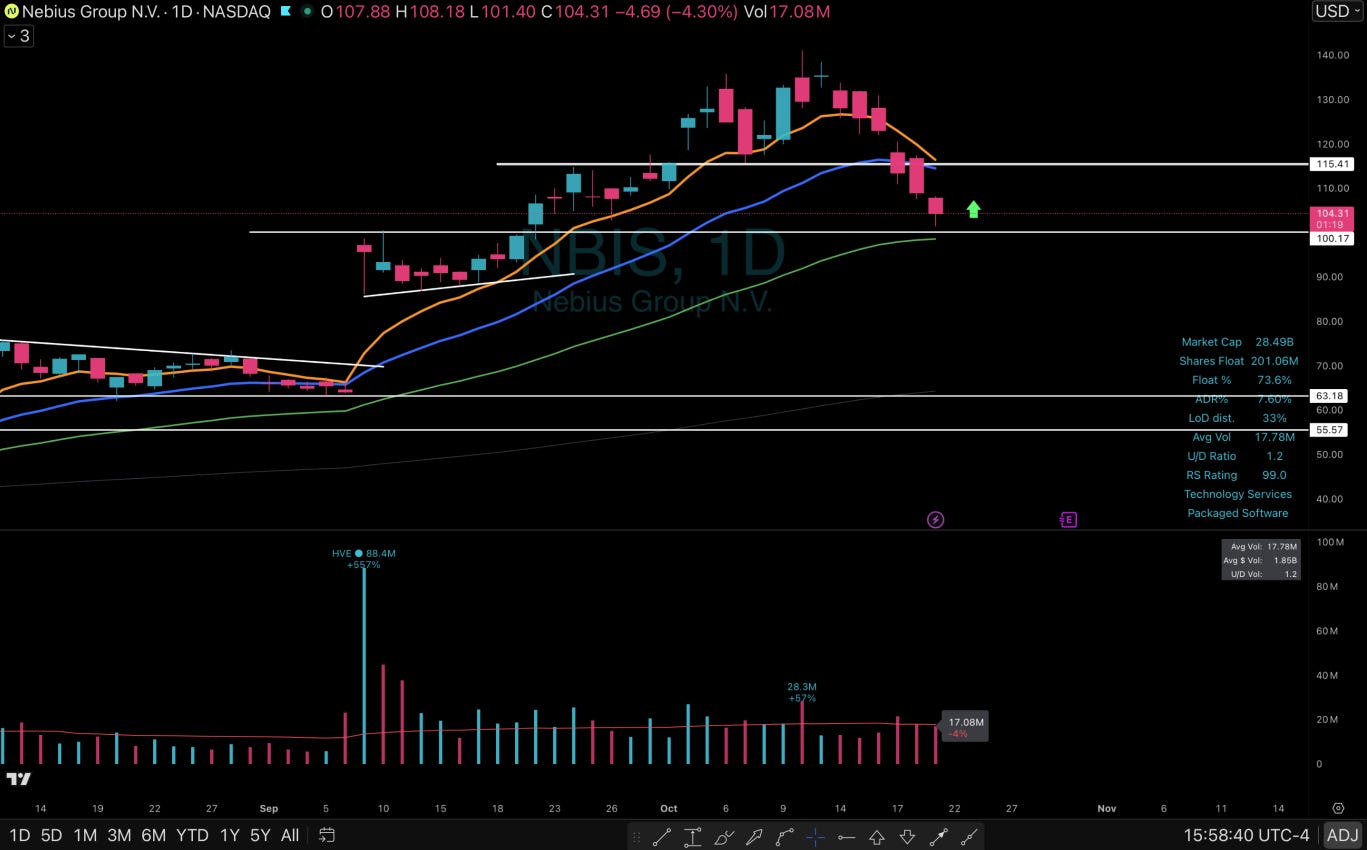Toggle ADJ adjusted price mode
Viewport: 1367px width, 850px height.
pos(1342,835)
